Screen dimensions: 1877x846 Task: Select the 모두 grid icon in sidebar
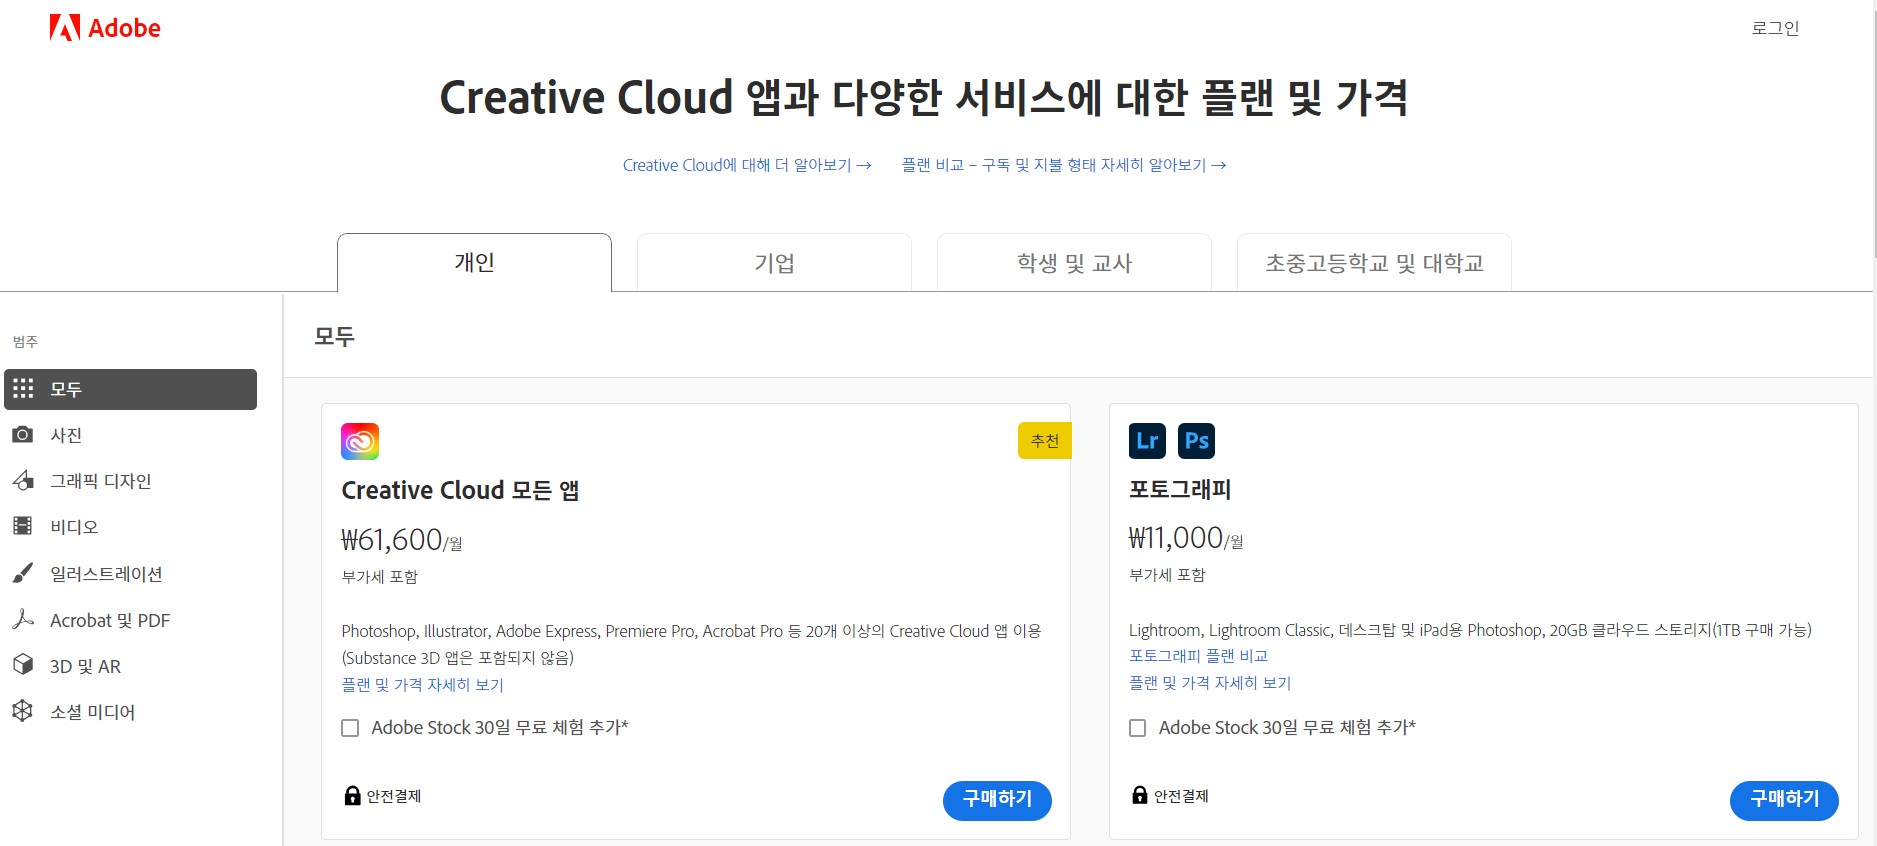pos(23,389)
